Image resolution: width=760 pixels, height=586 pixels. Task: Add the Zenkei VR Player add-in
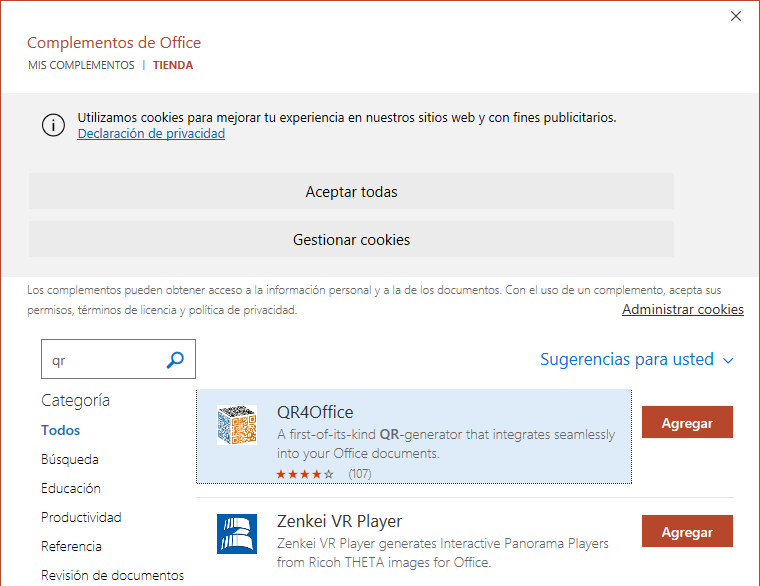point(687,531)
